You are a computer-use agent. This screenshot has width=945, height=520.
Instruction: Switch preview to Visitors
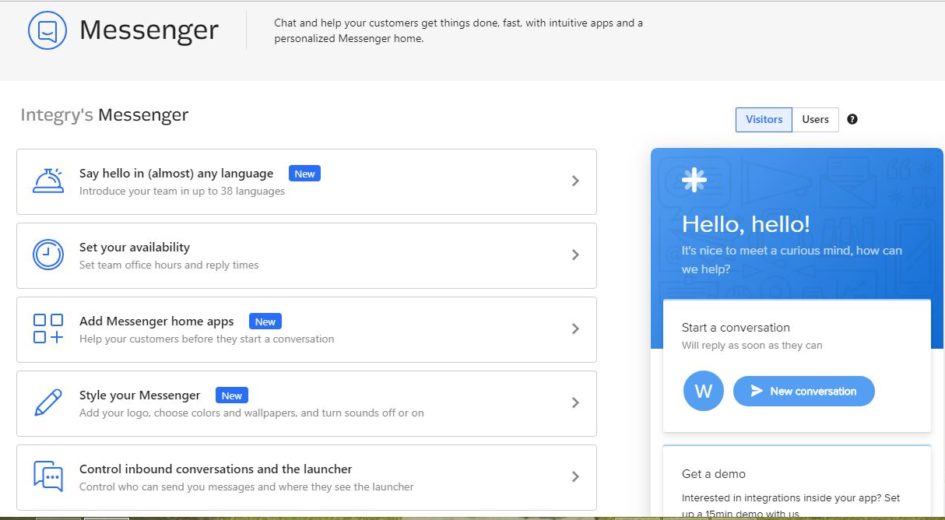(x=764, y=120)
